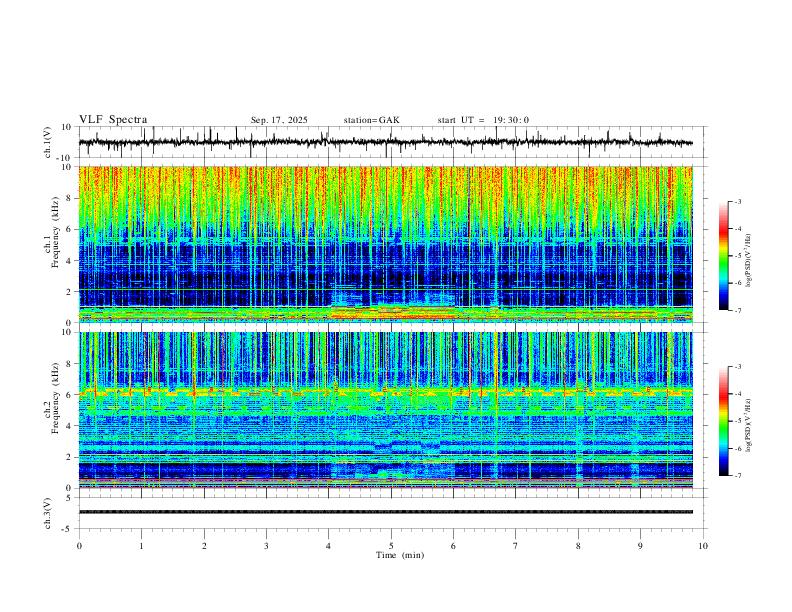Click the 'start UT = 19:30:0' text
Image resolution: width=792 pixels, height=612 pixels.
(483, 120)
